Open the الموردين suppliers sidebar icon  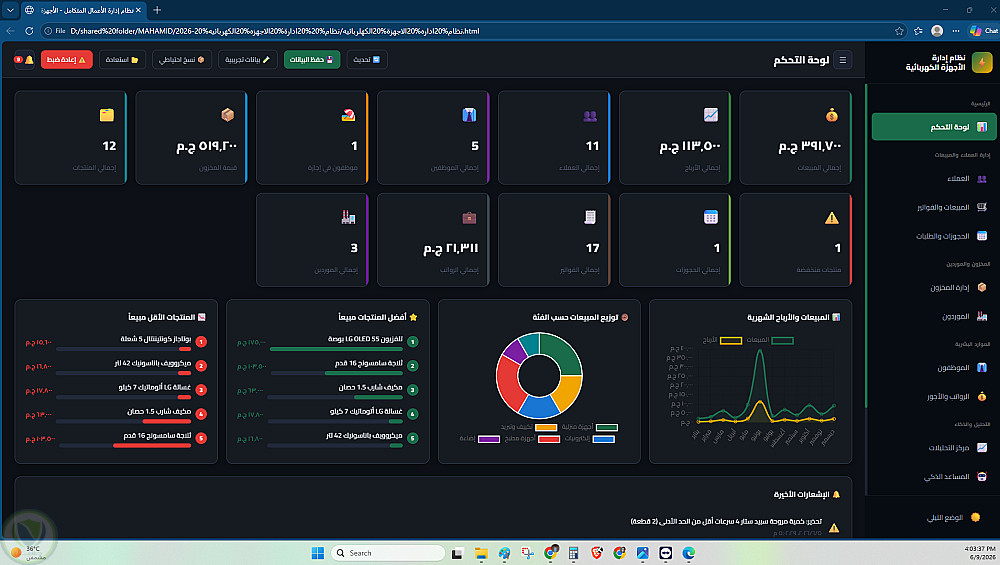tap(982, 316)
